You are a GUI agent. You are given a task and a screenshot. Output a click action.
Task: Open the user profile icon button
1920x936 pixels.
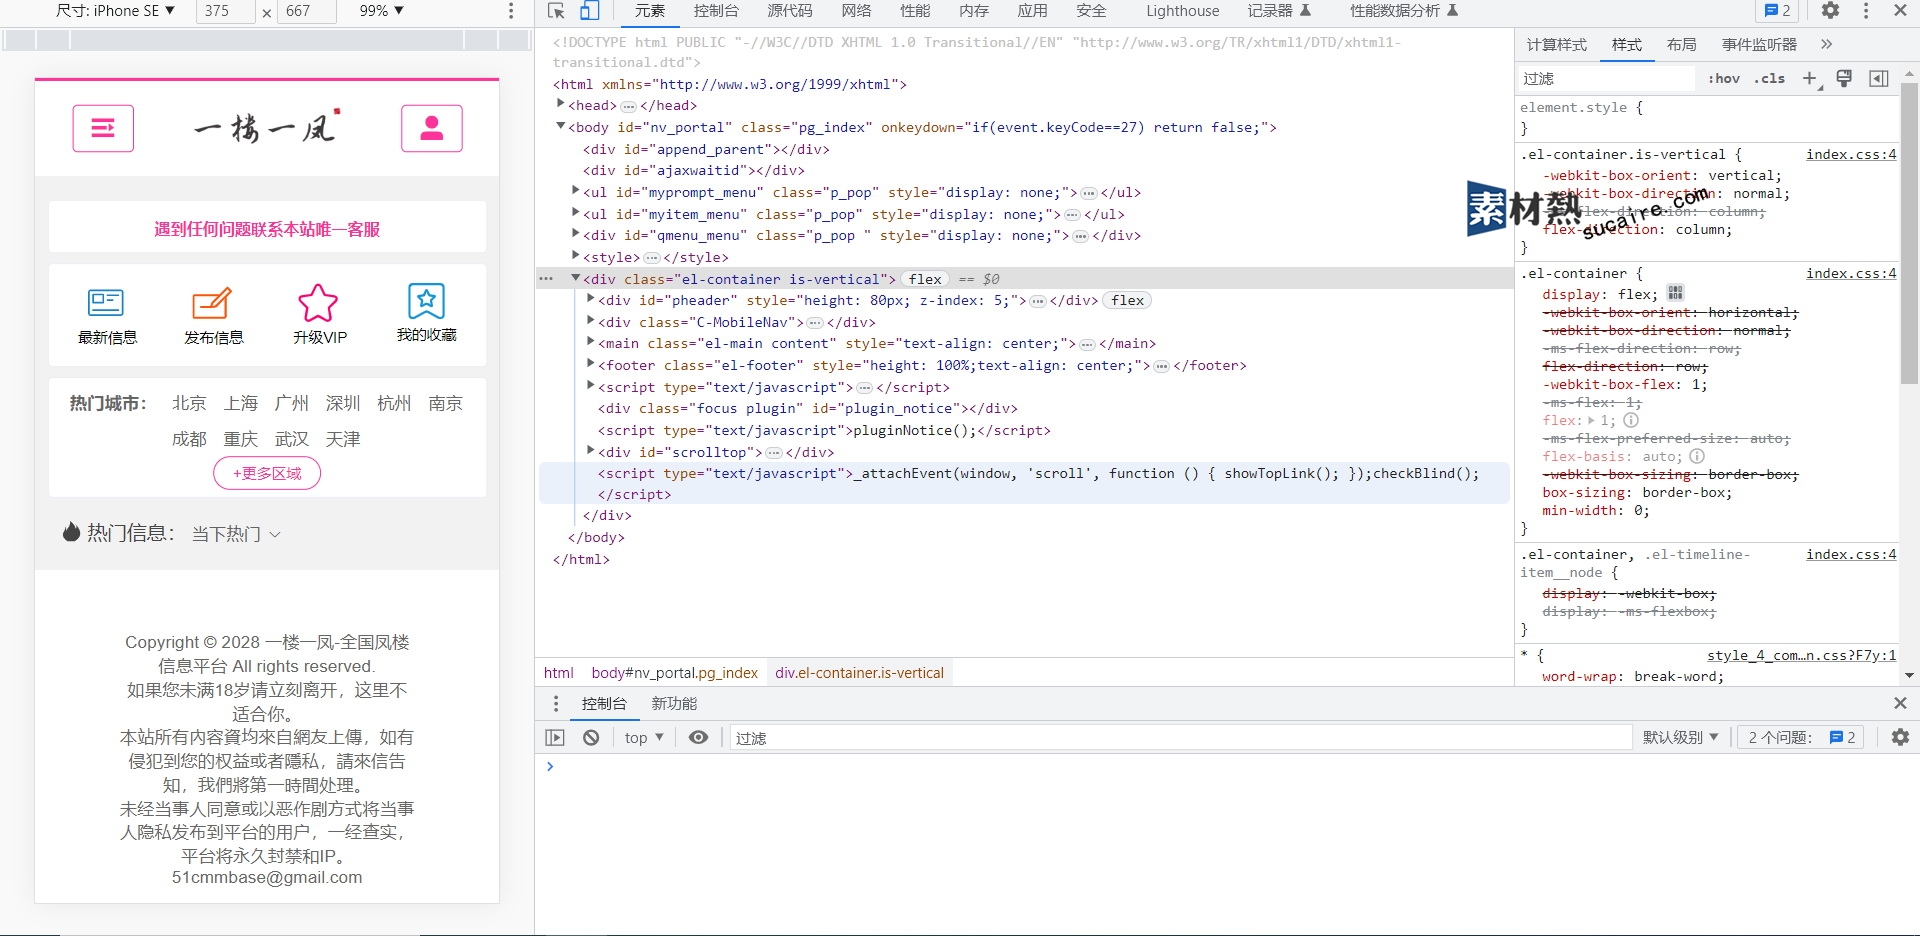432,128
